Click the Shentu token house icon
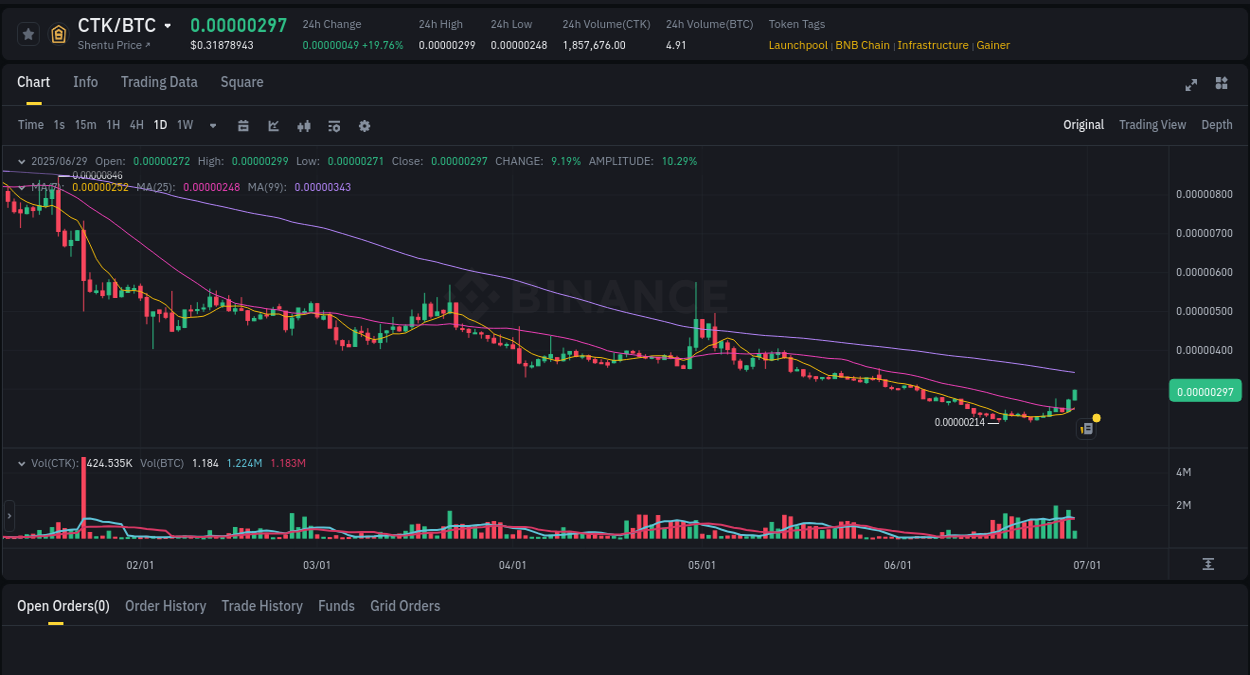The width and height of the screenshot is (1250, 675). point(59,33)
